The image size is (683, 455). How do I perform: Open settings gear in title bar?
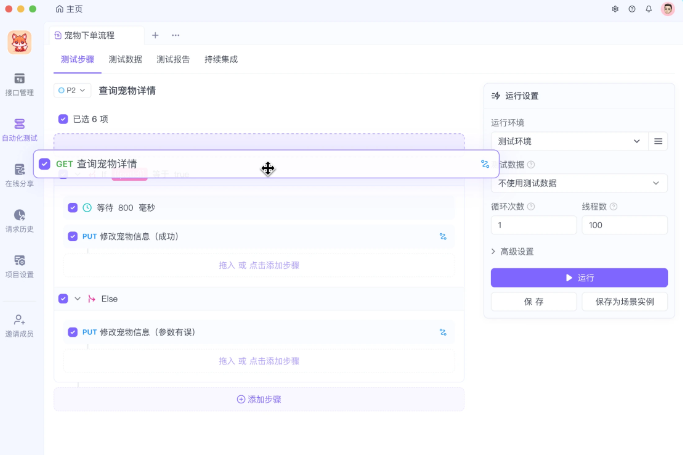pyautogui.click(x=615, y=9)
